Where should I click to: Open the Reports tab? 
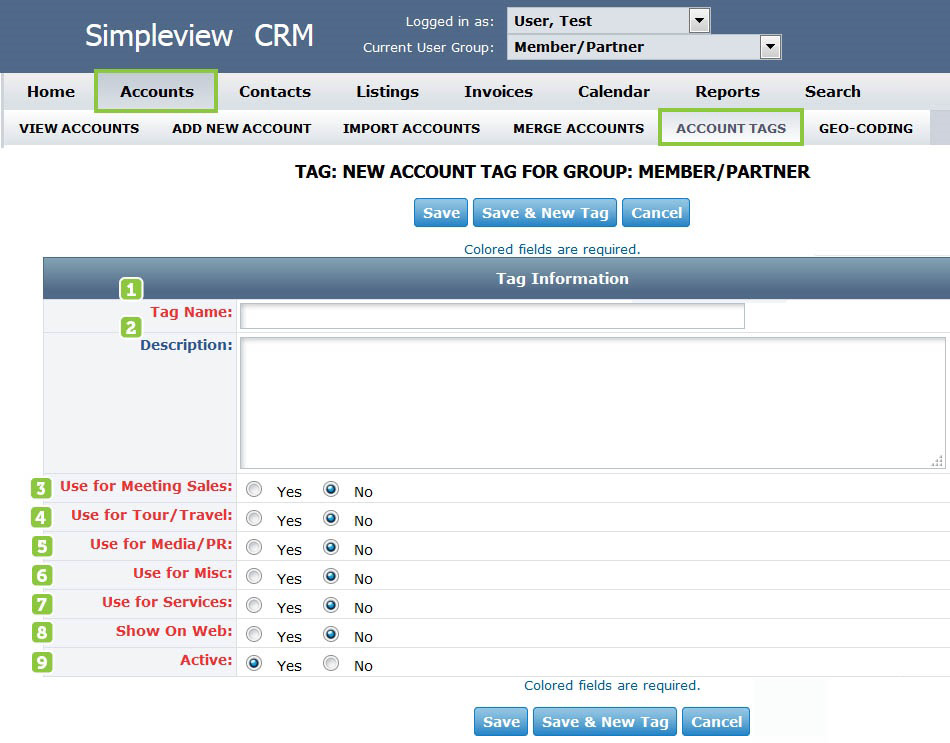[x=727, y=92]
